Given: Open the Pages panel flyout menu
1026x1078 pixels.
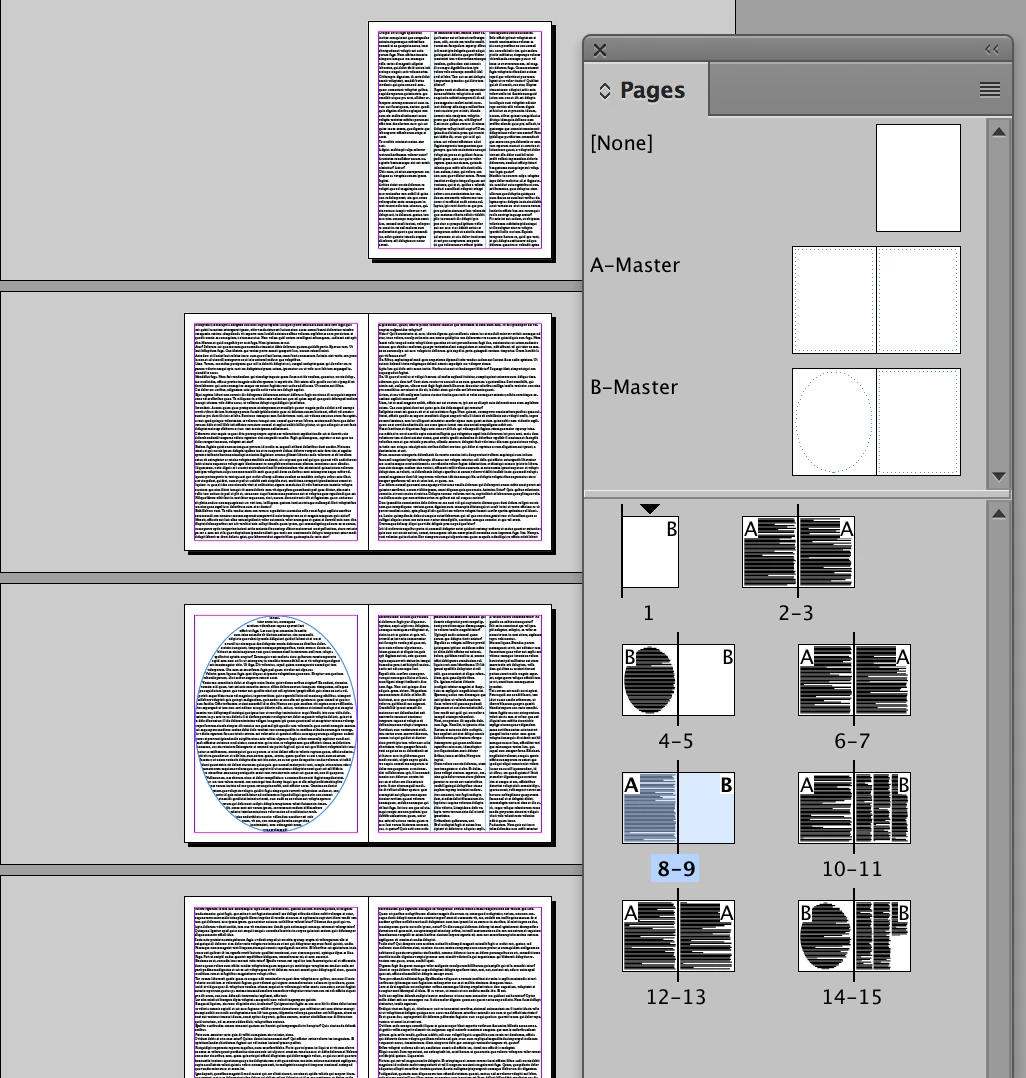Looking at the screenshot, I should tap(990, 89).
